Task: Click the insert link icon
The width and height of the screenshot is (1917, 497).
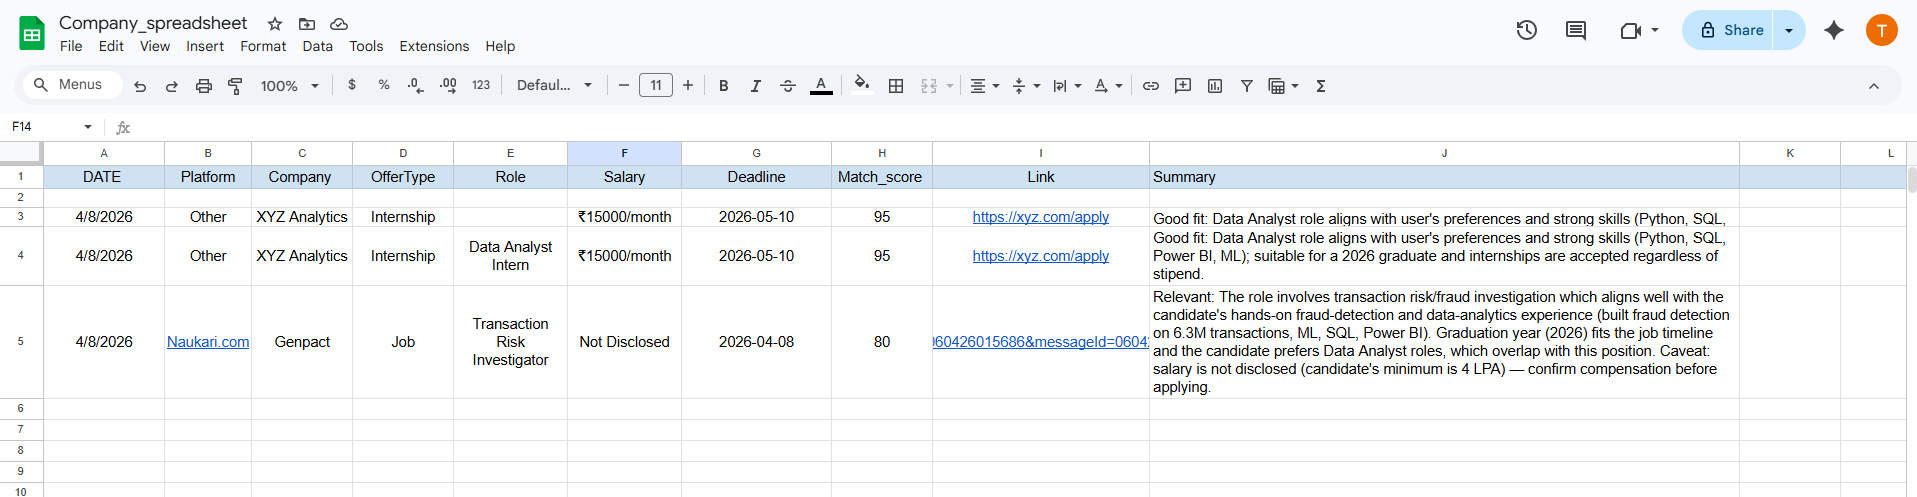Action: pyautogui.click(x=1151, y=86)
